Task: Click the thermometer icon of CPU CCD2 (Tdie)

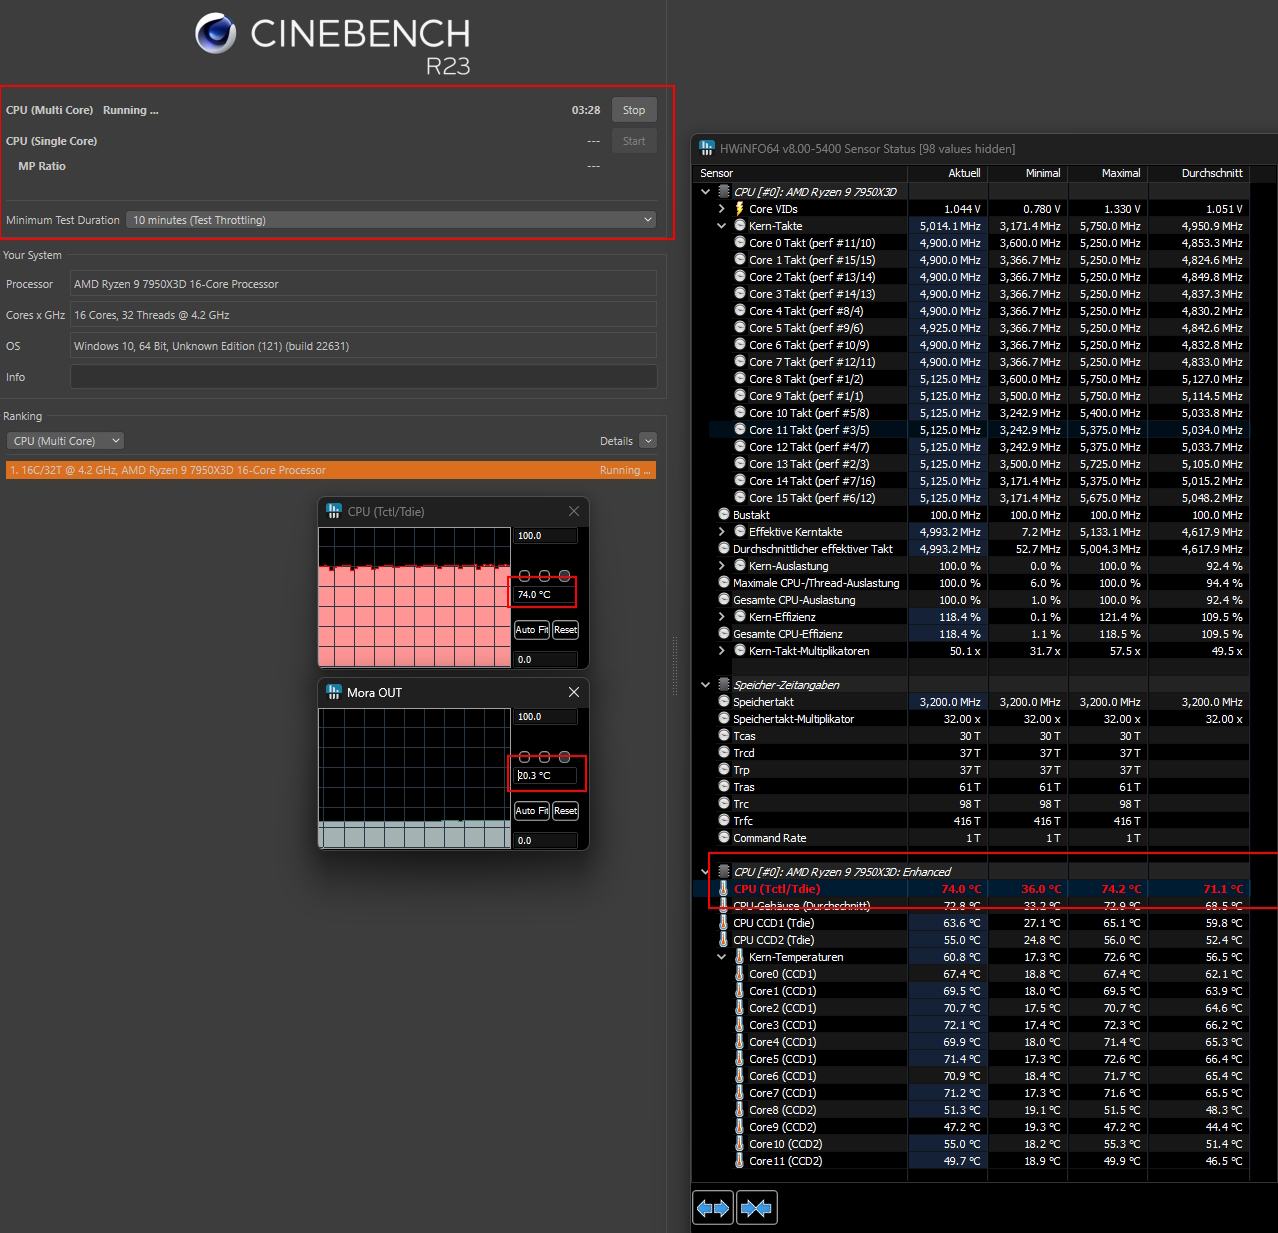Action: coord(724,939)
